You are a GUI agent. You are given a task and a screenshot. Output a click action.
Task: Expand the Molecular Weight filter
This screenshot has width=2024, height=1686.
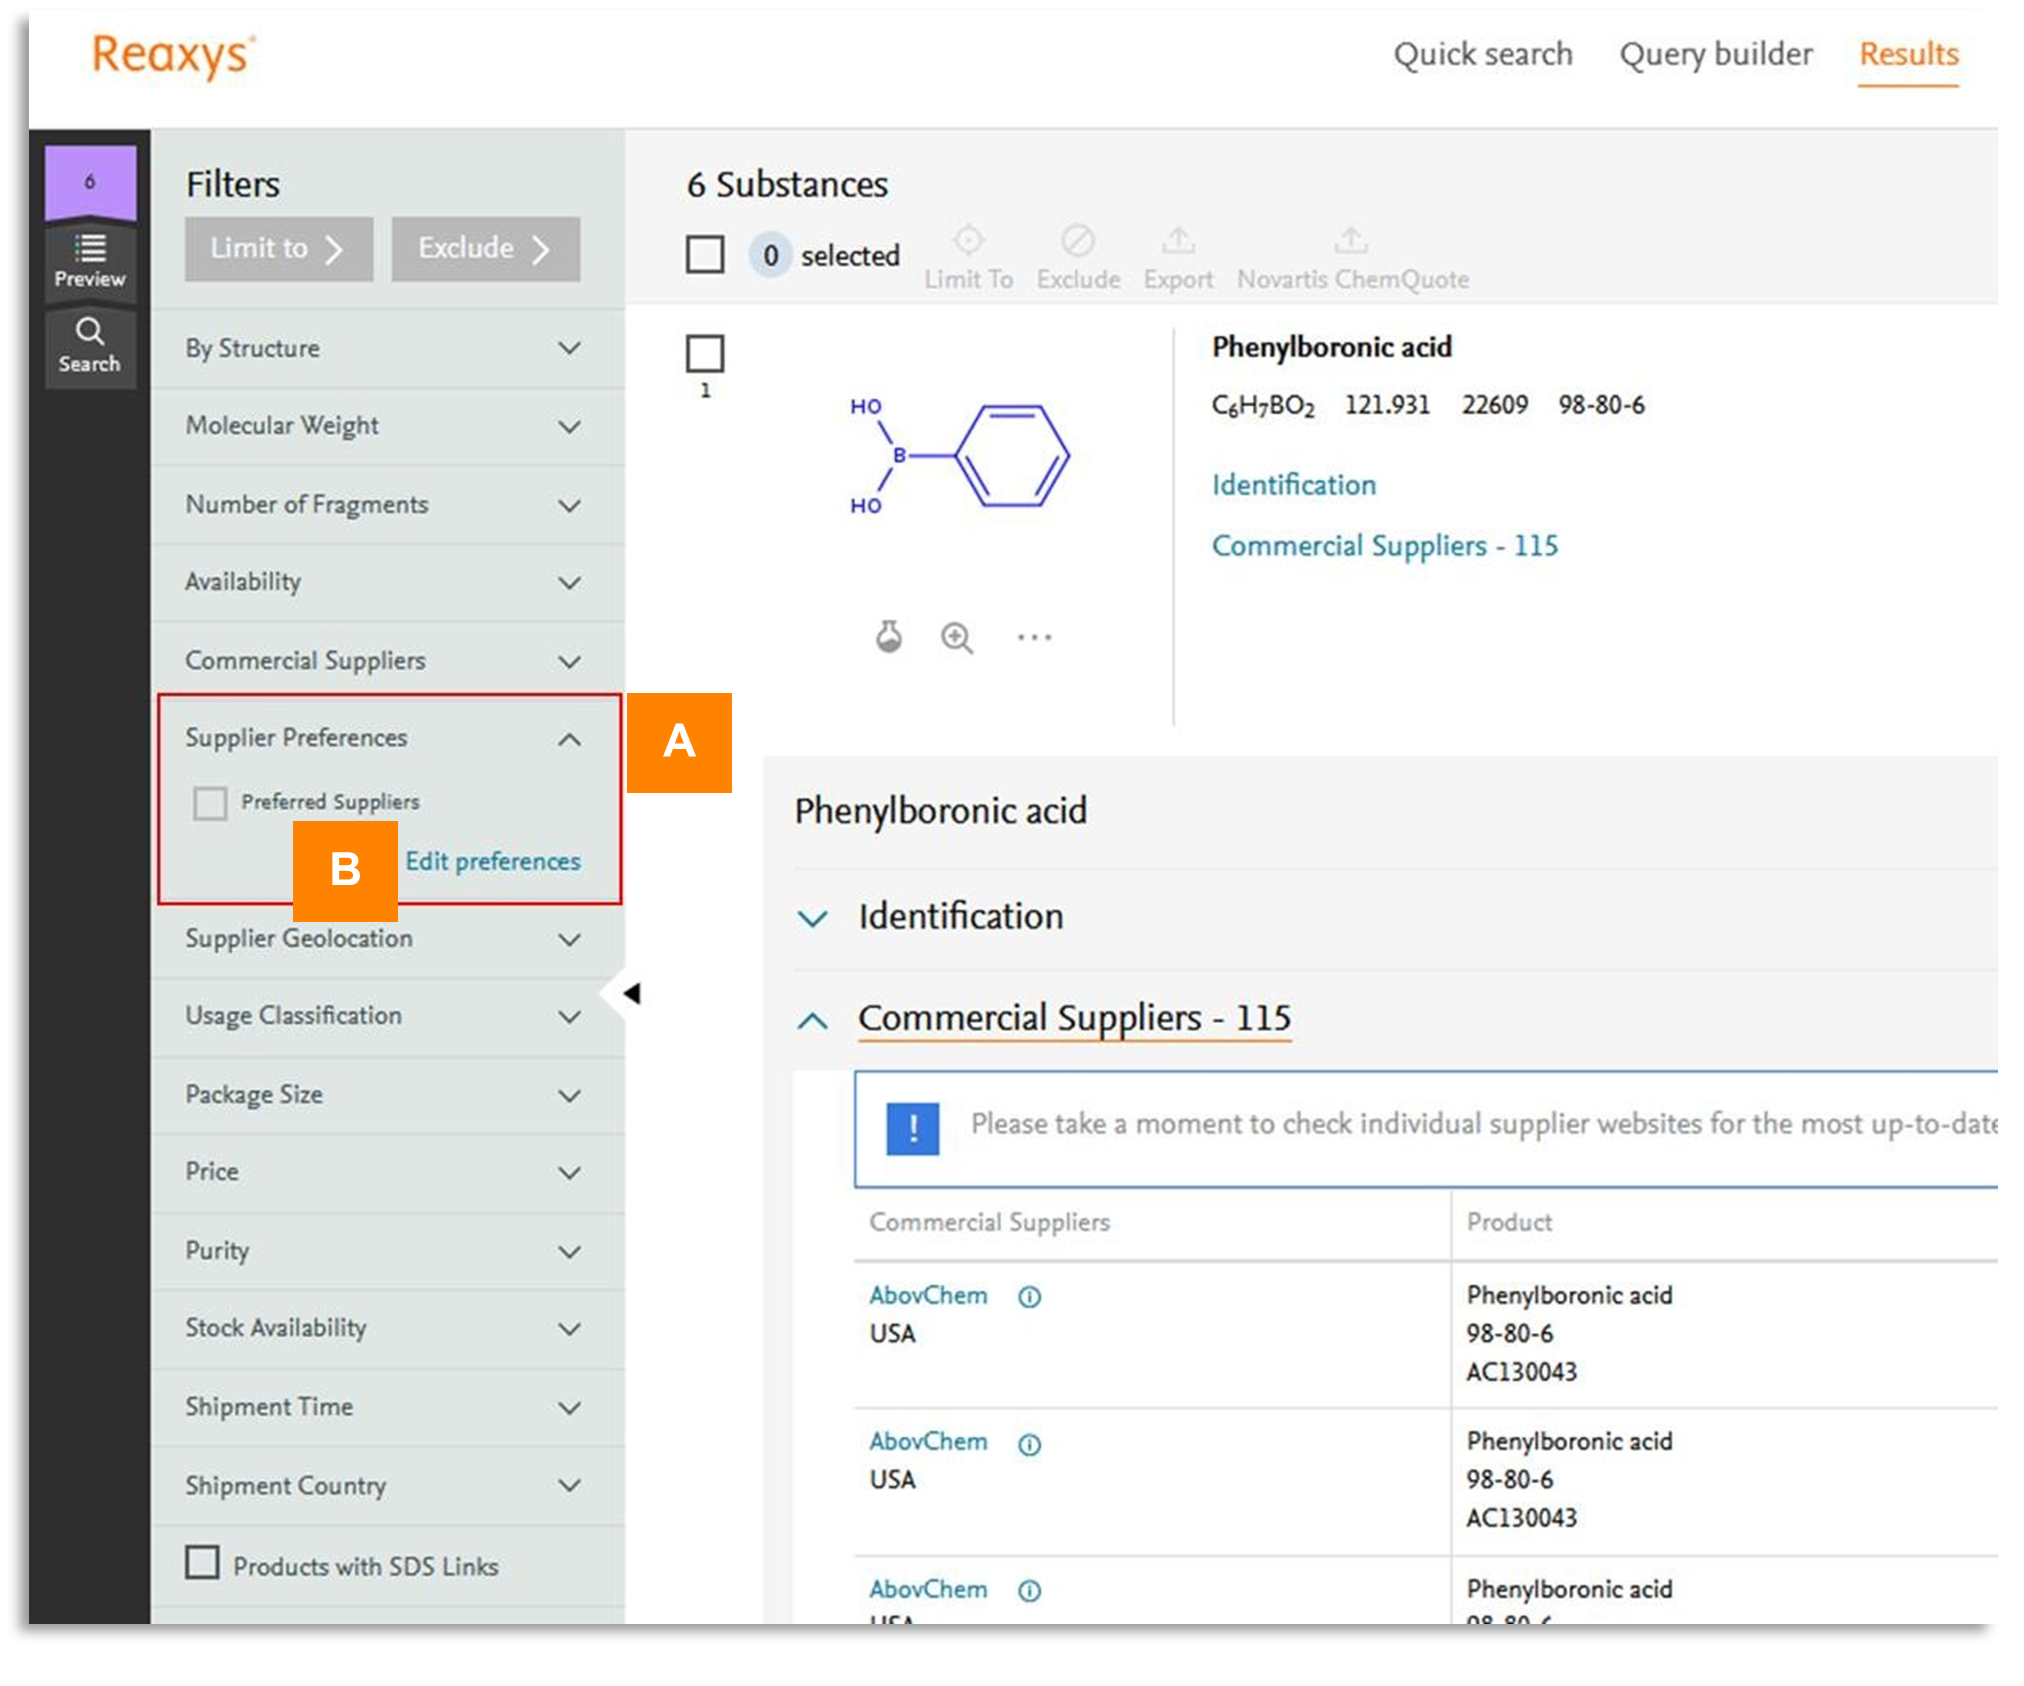coord(569,426)
